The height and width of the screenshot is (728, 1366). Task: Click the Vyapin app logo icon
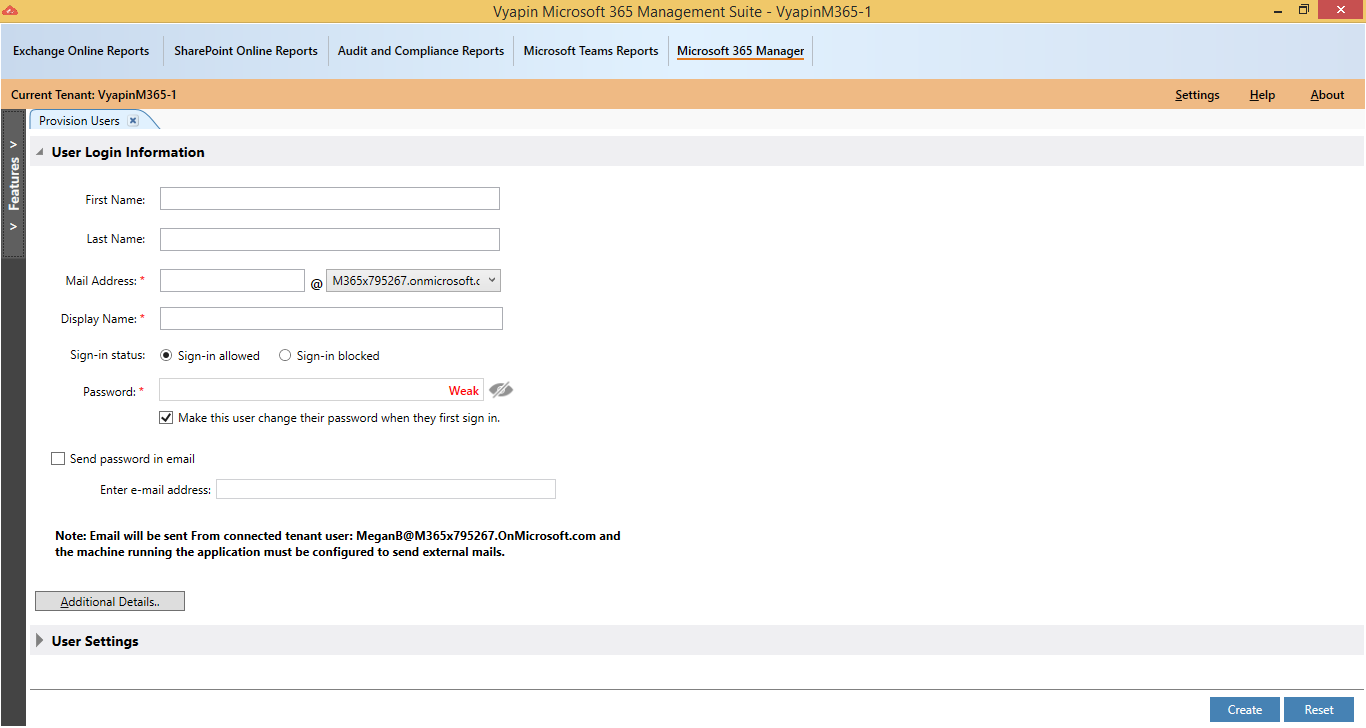[x=10, y=10]
